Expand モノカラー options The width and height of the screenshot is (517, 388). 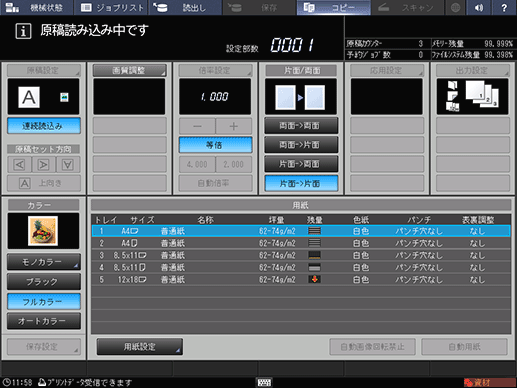pyautogui.click(x=44, y=262)
